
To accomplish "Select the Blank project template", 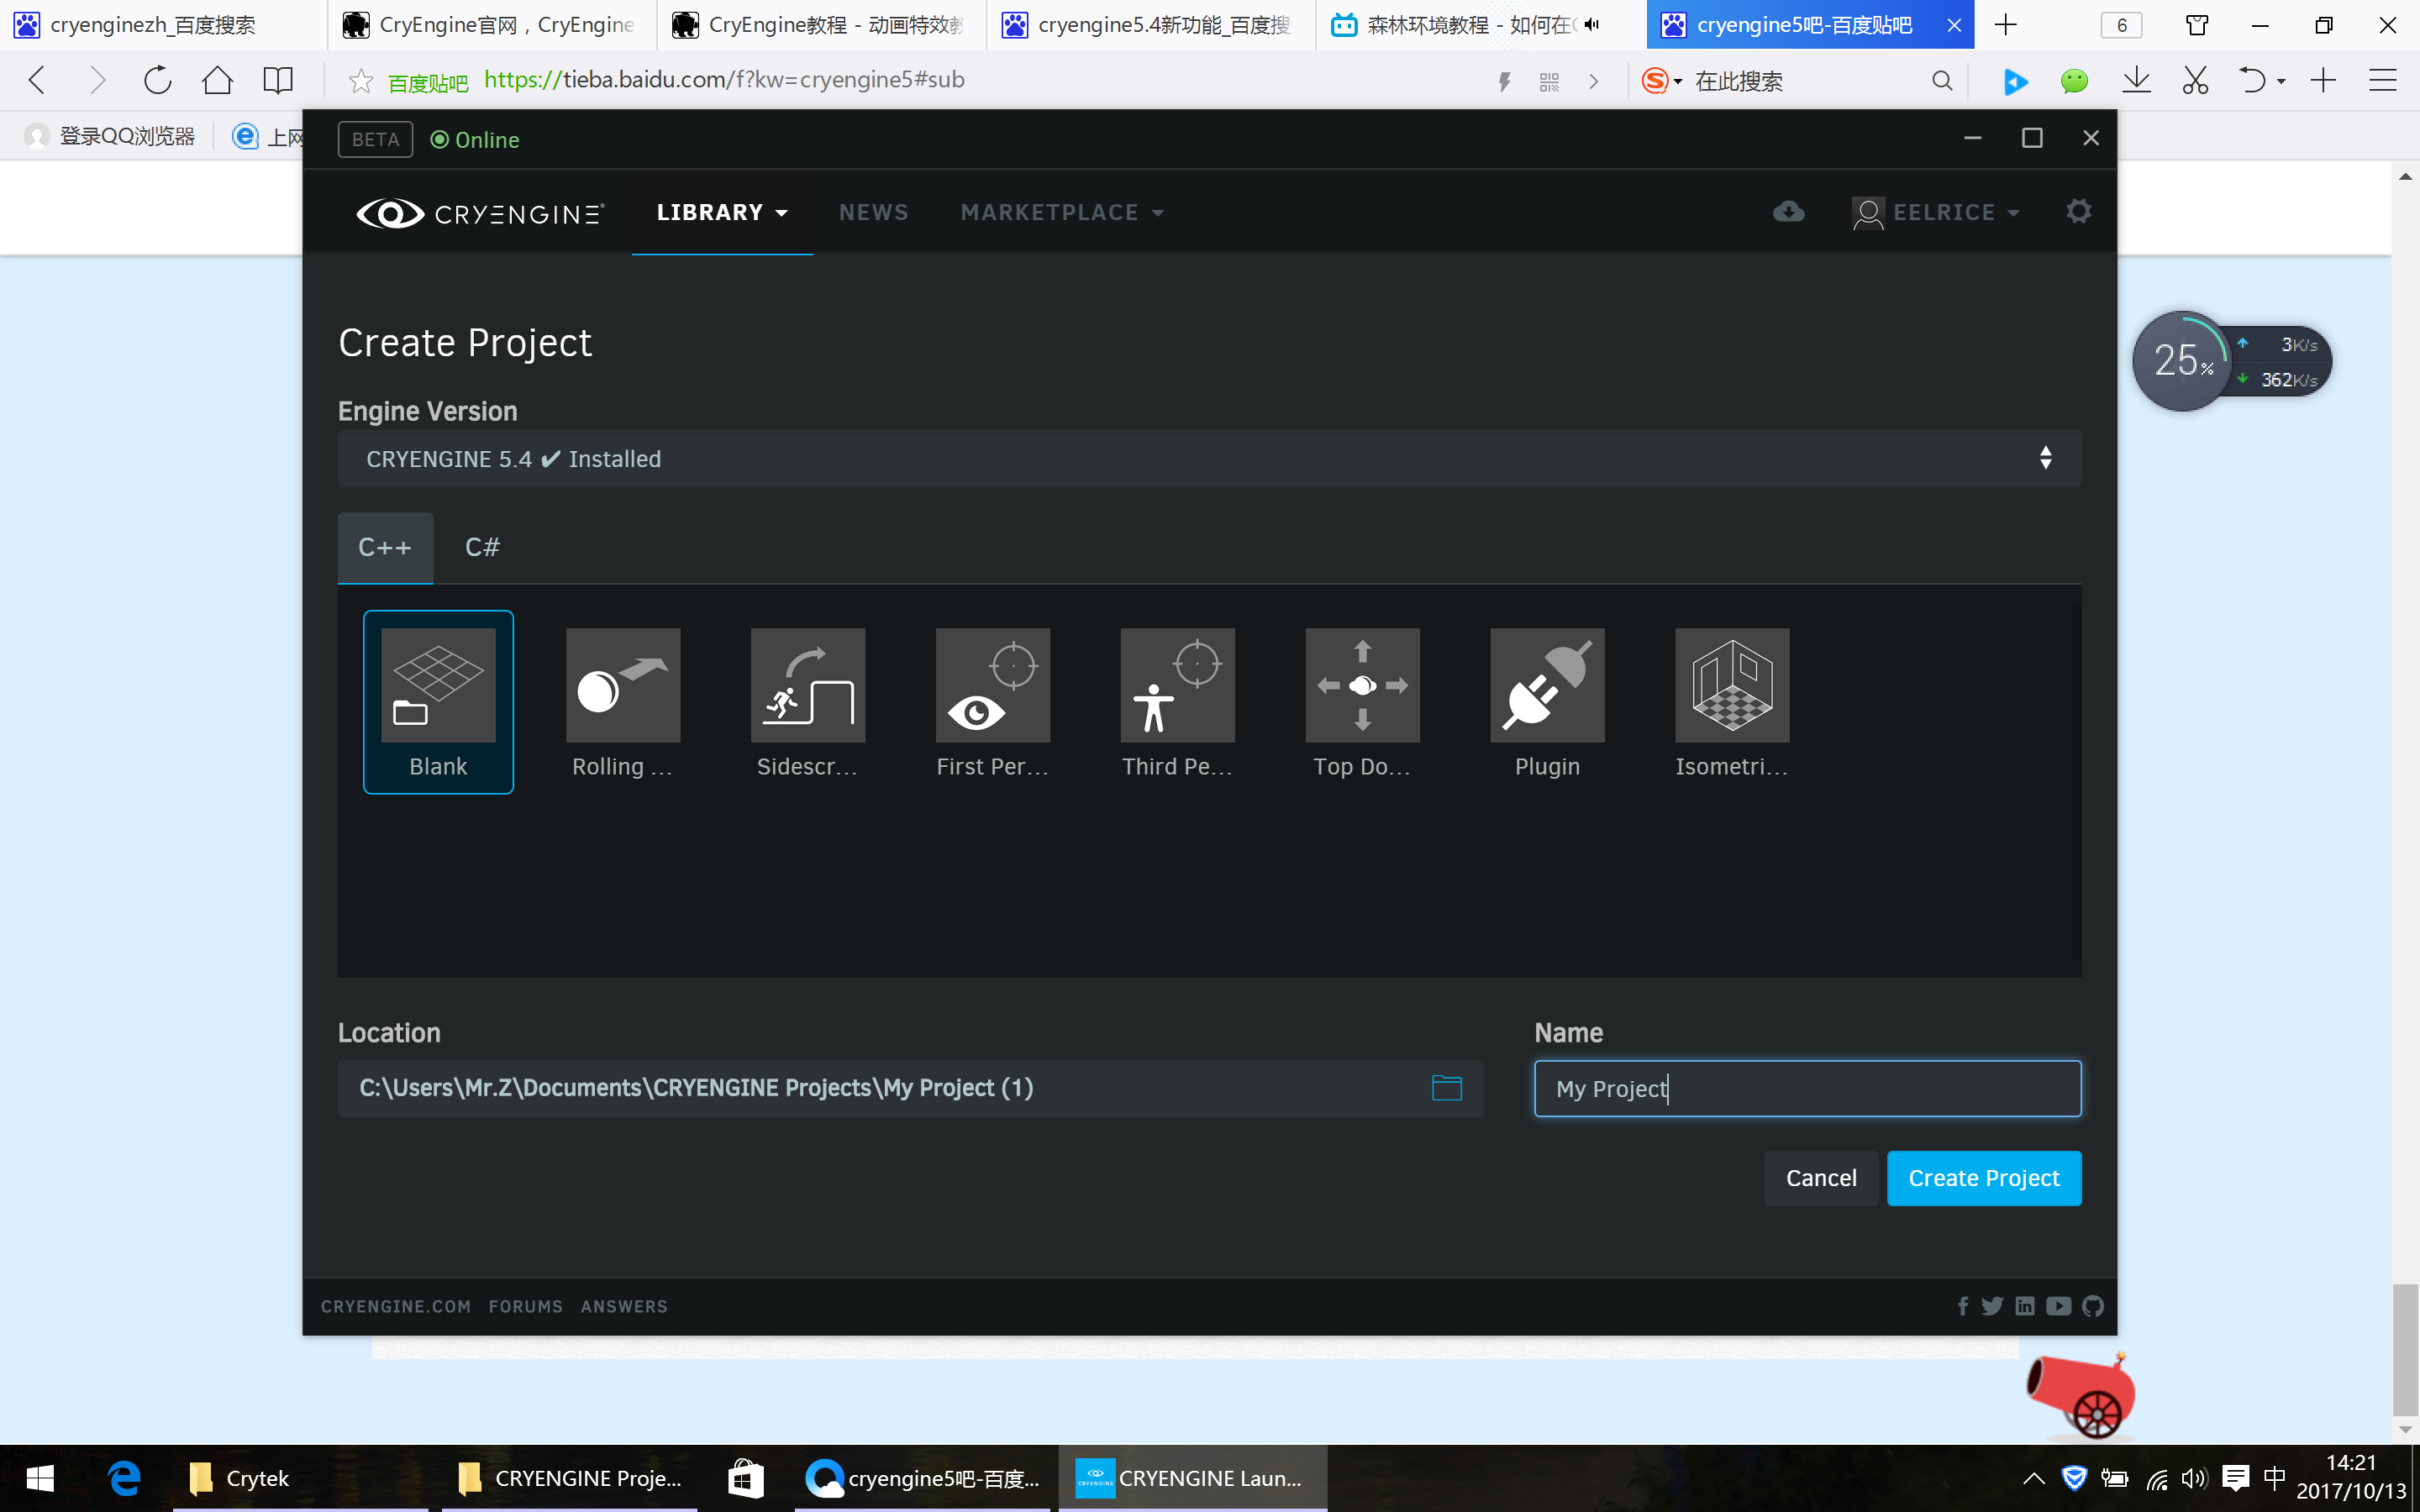I will tap(438, 700).
